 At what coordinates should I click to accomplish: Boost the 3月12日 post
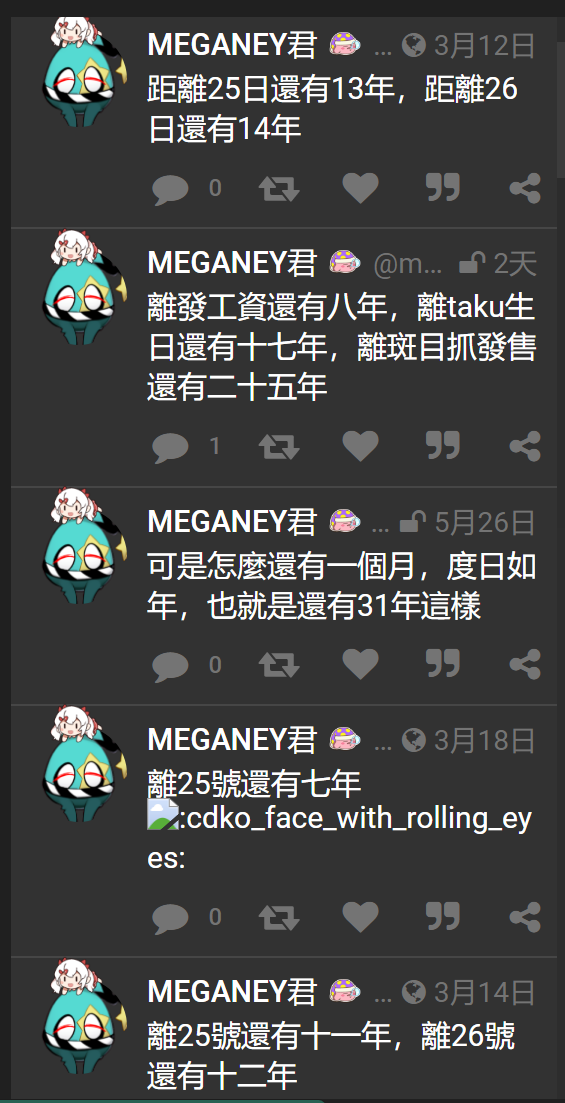279,189
